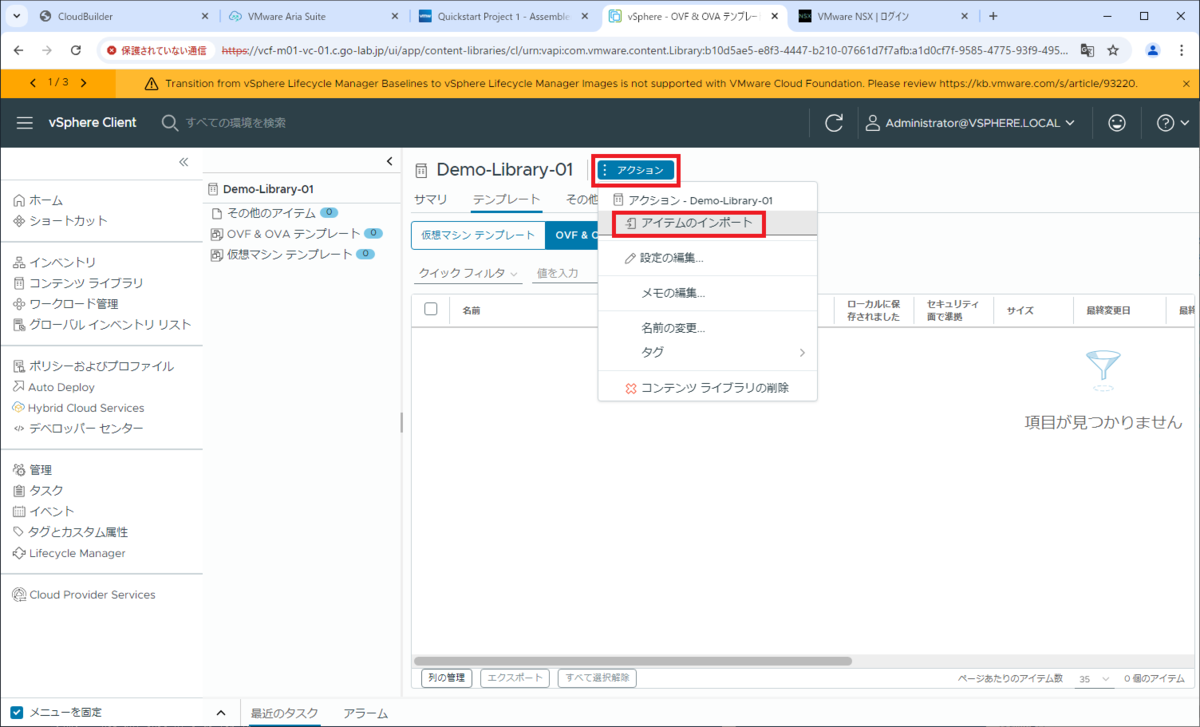
Task: Open Auto Deploy in sidebar
Action: 54,387
